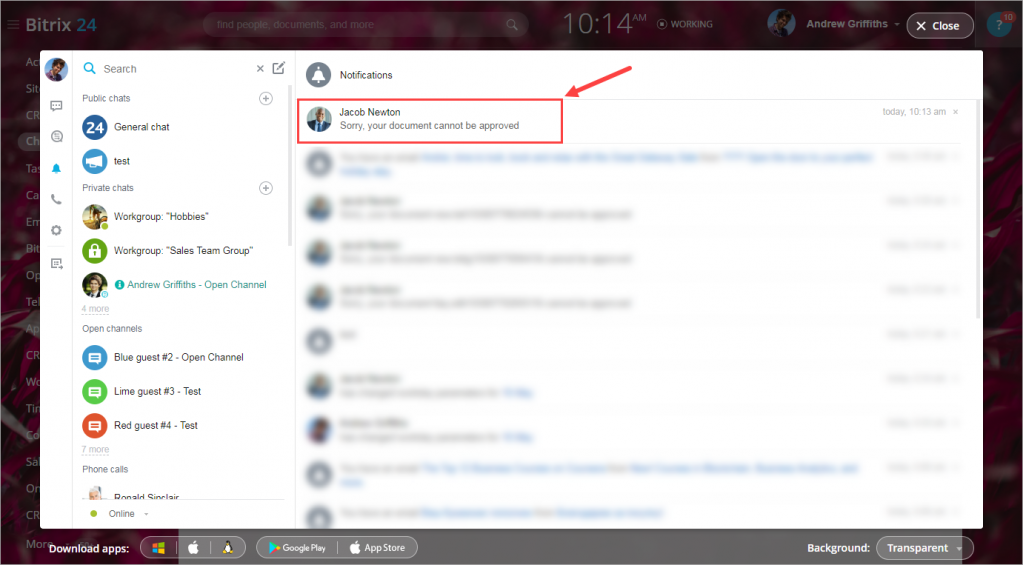Close the messenger window

point(939,26)
